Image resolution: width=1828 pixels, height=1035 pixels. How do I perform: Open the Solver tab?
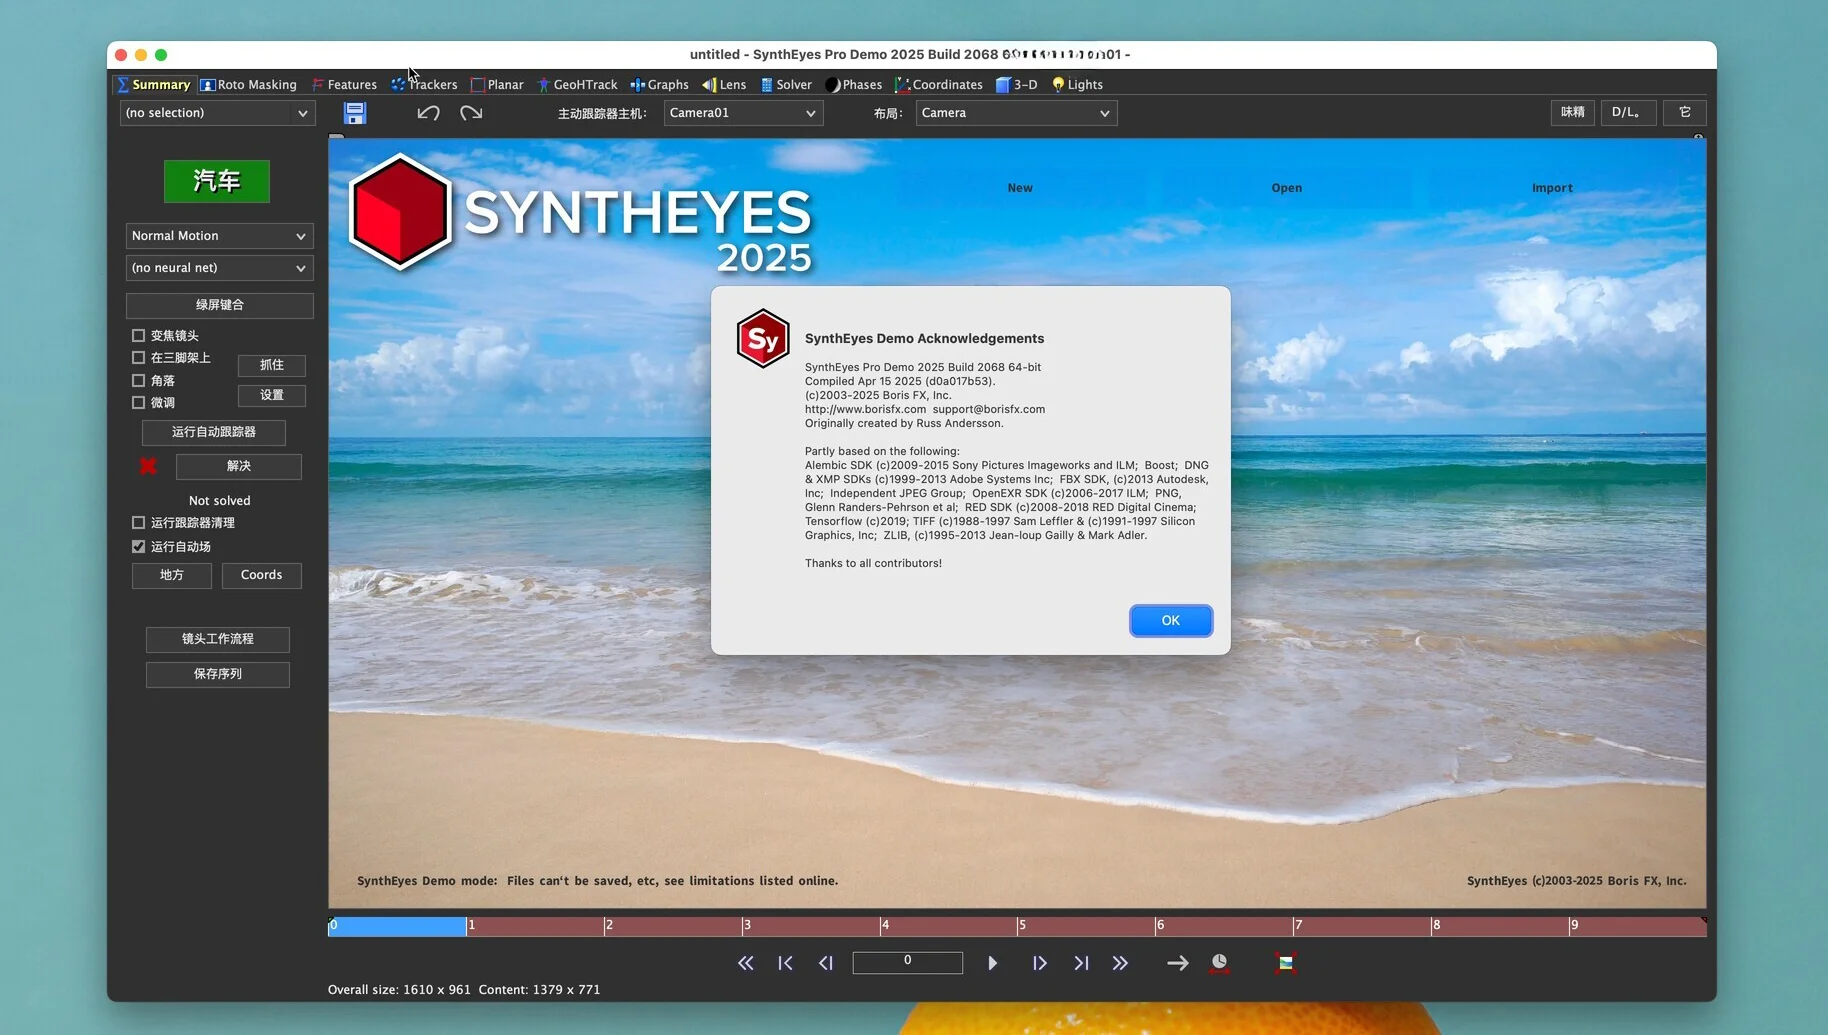pyautogui.click(x=786, y=85)
